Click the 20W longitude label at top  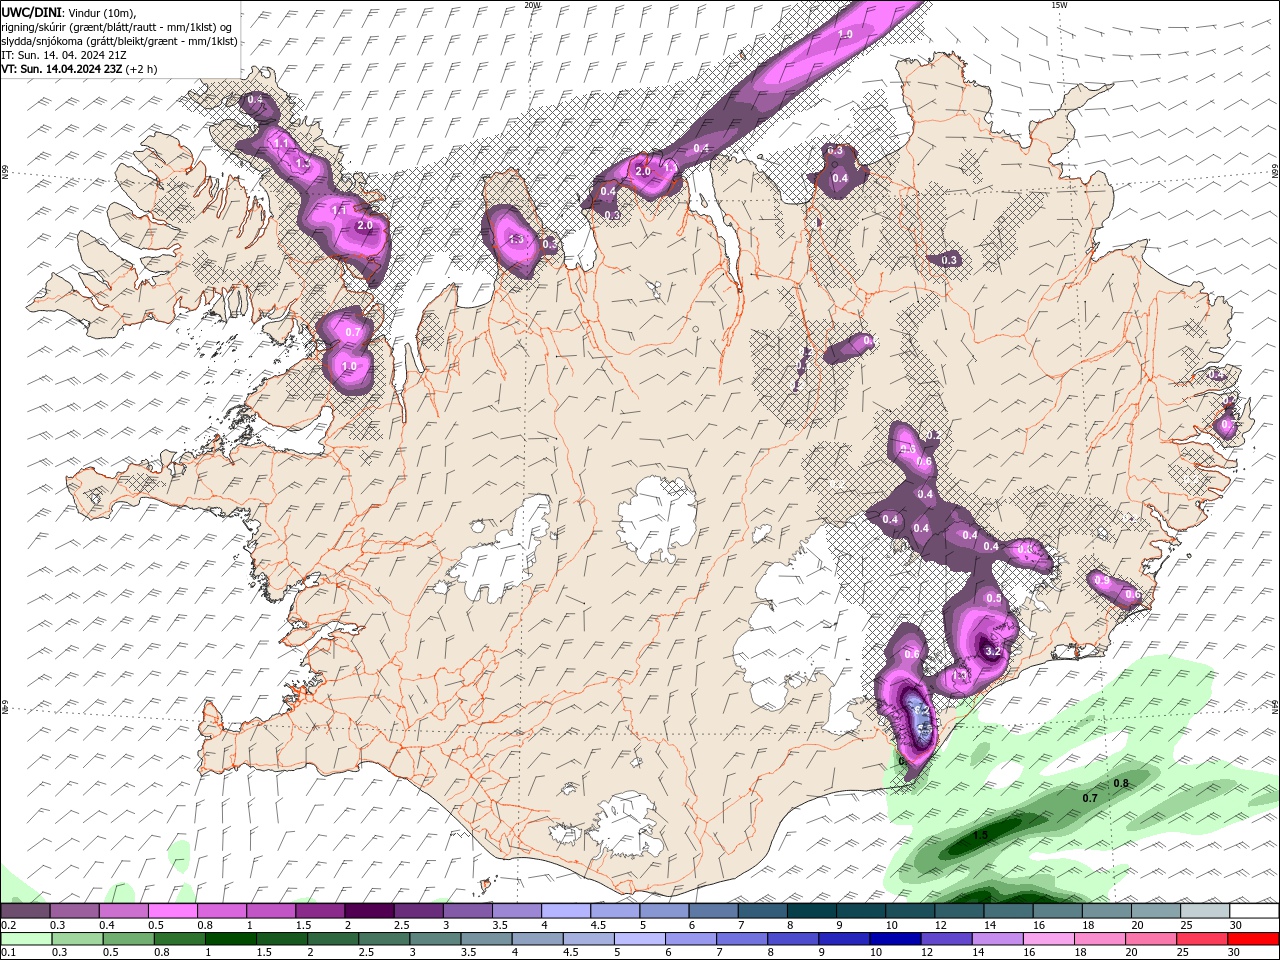[x=532, y=5]
